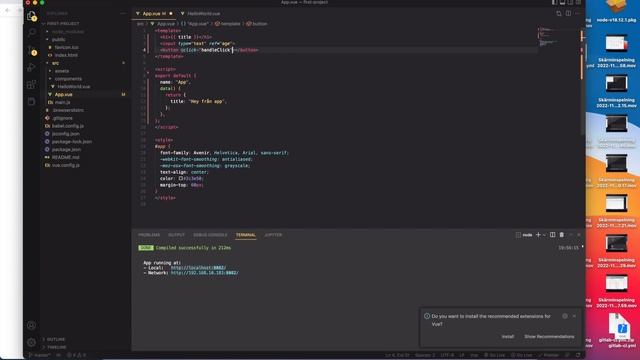Image resolution: width=640 pixels, height=360 pixels.
Task: Open index.html in the file tree
Action: (66, 55)
